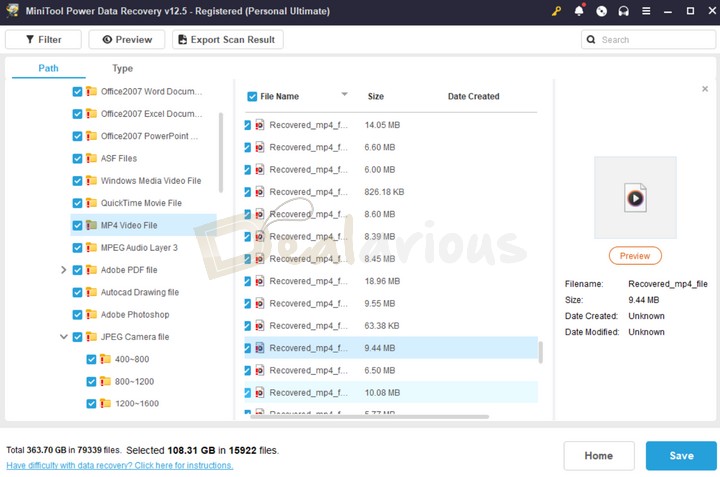Select the file sized 8.39 MB

pyautogui.click(x=391, y=236)
